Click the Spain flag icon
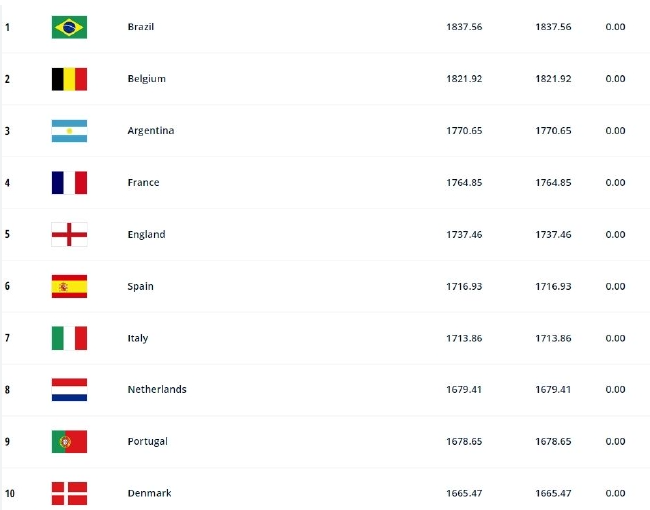This screenshot has height=510, width=650. pyautogui.click(x=69, y=287)
